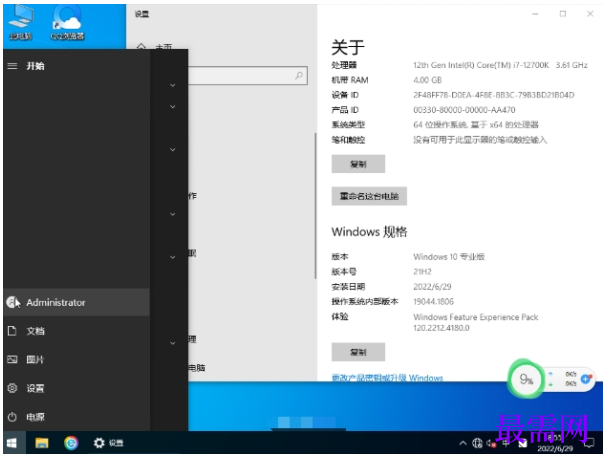Open File Explorer from the taskbar
This screenshot has height=460, width=607.
(42, 443)
